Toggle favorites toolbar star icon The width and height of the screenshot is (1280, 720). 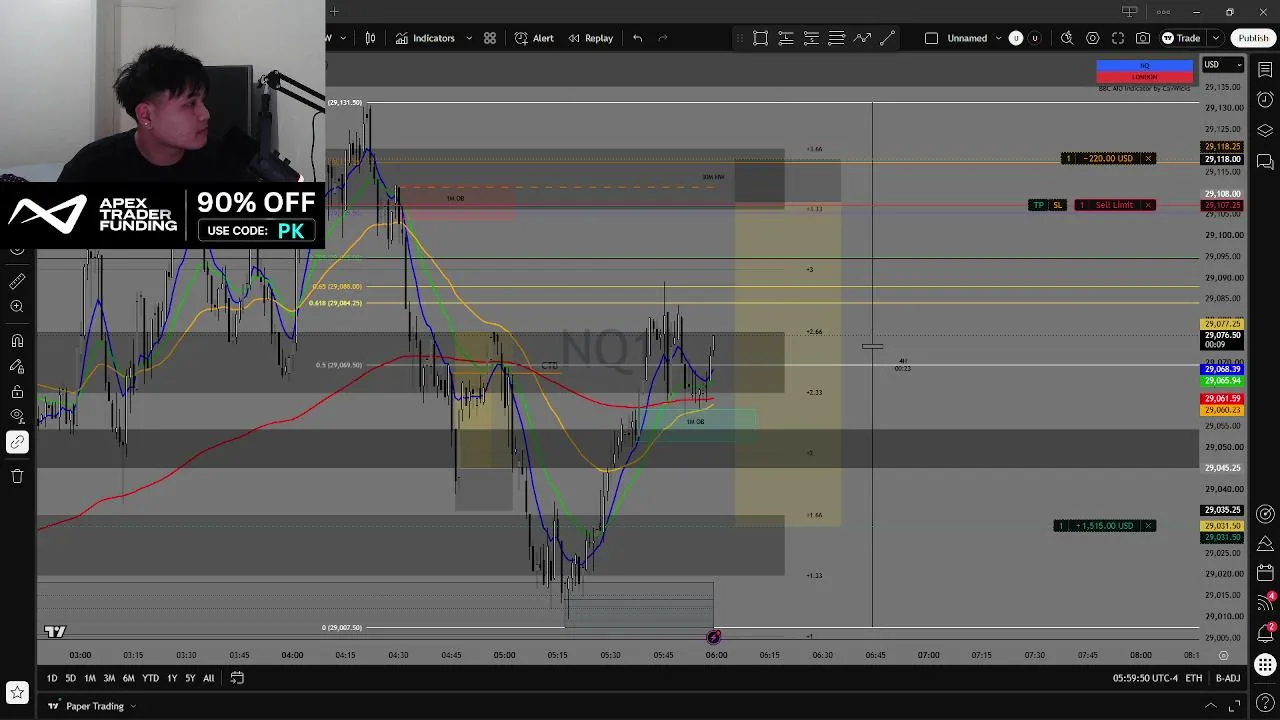click(17, 692)
